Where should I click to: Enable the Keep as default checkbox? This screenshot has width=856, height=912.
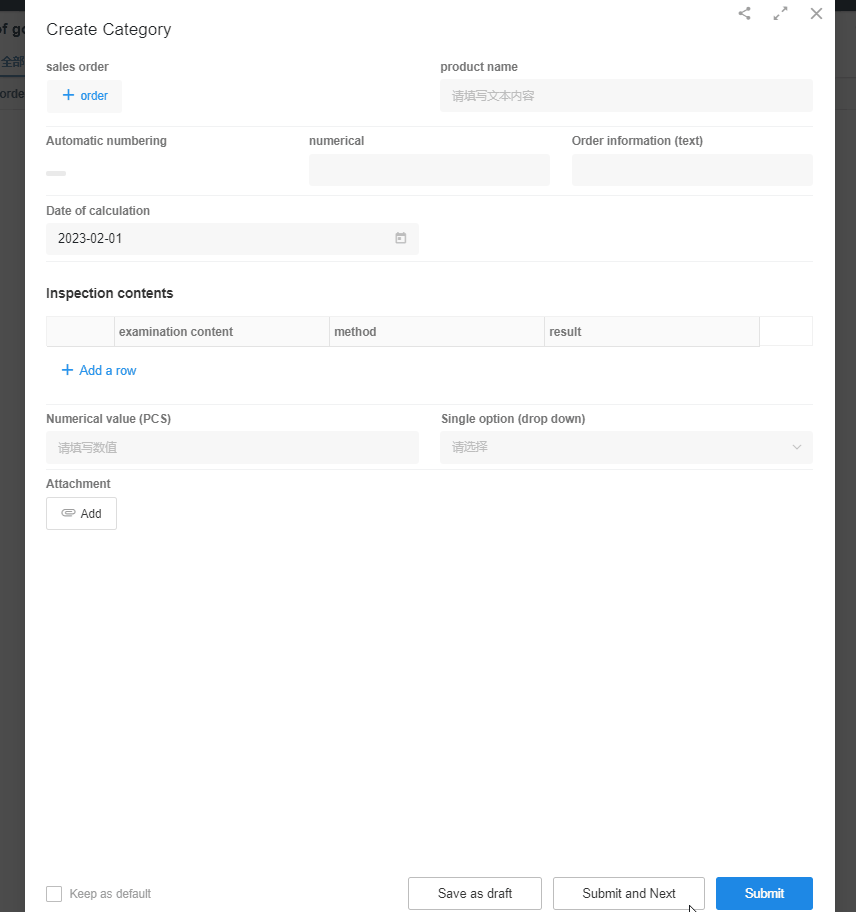(54, 893)
